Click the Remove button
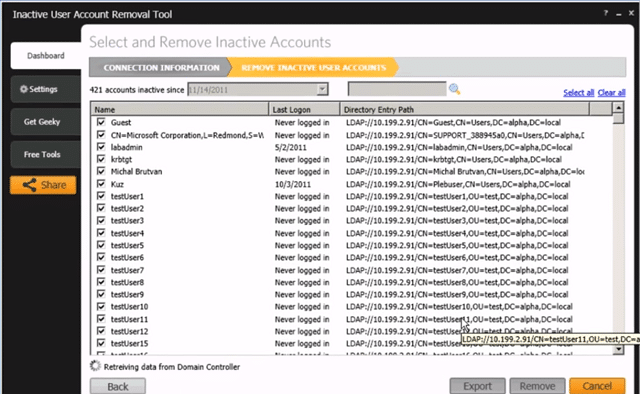Viewport: 640px width, 394px height. tap(537, 386)
